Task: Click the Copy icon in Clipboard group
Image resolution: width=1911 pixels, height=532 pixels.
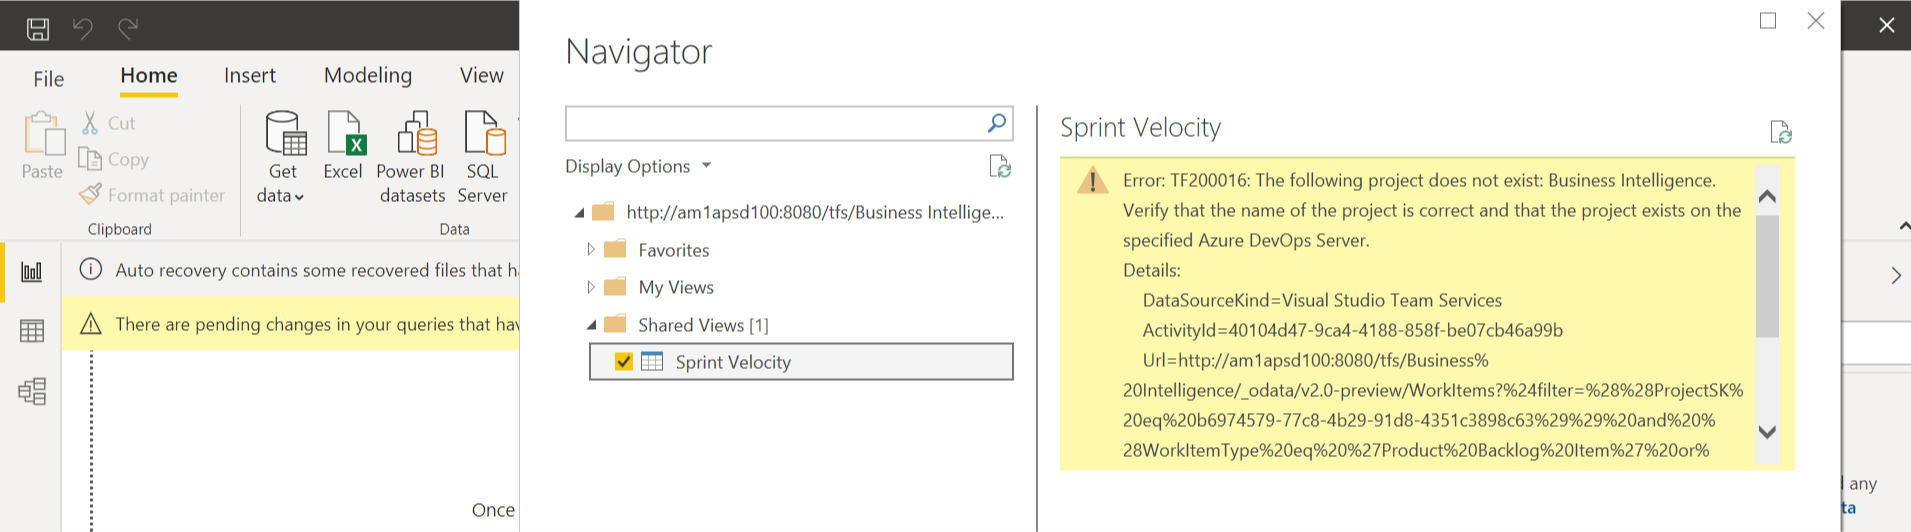Action: [x=90, y=159]
